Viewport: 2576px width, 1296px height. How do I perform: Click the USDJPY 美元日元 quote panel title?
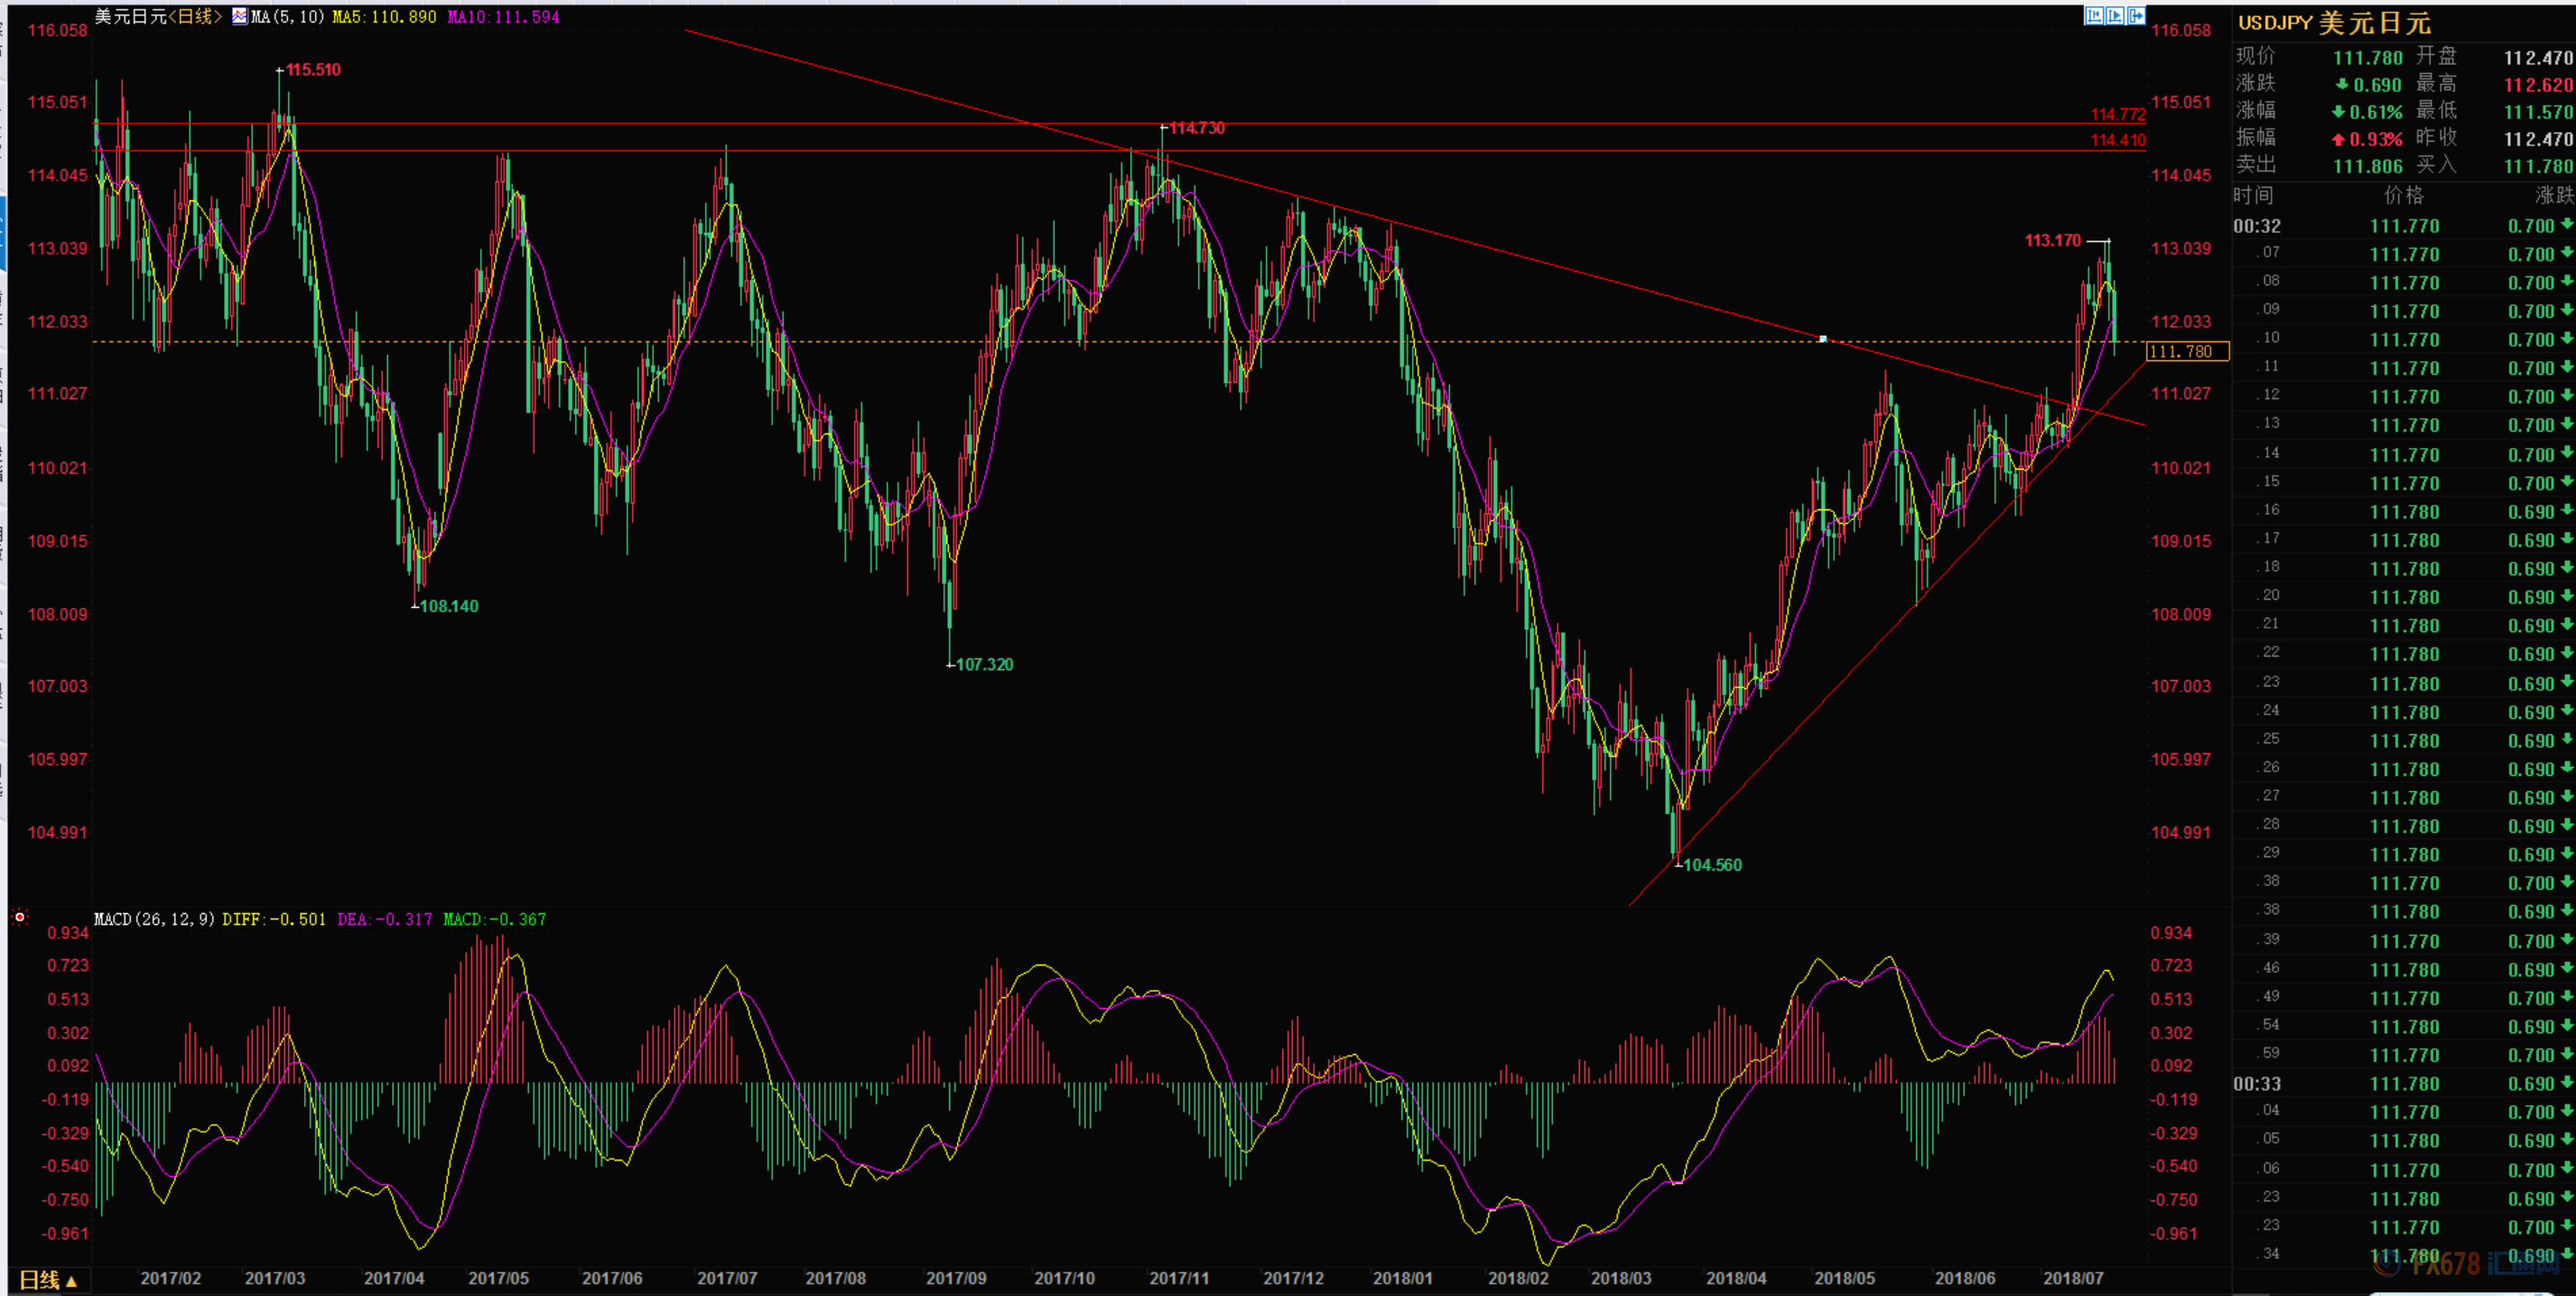[2333, 22]
